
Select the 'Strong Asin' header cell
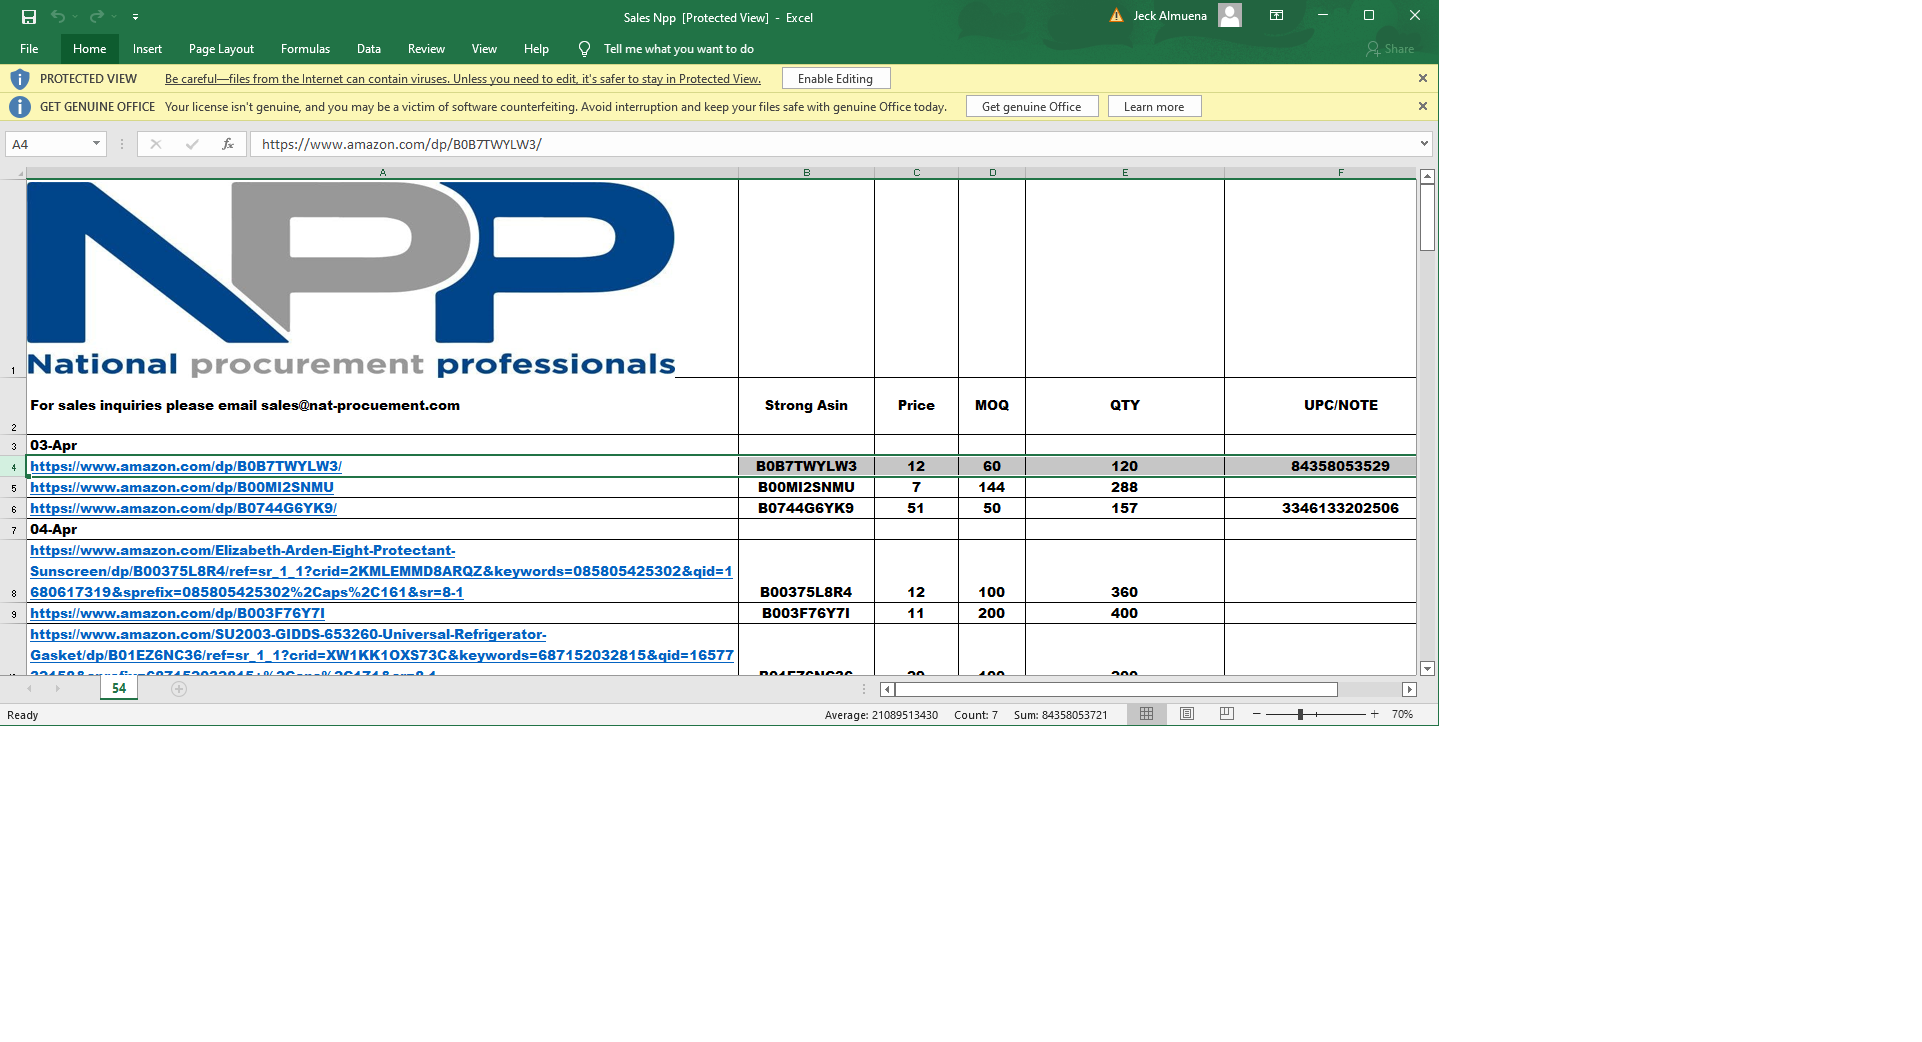coord(806,405)
